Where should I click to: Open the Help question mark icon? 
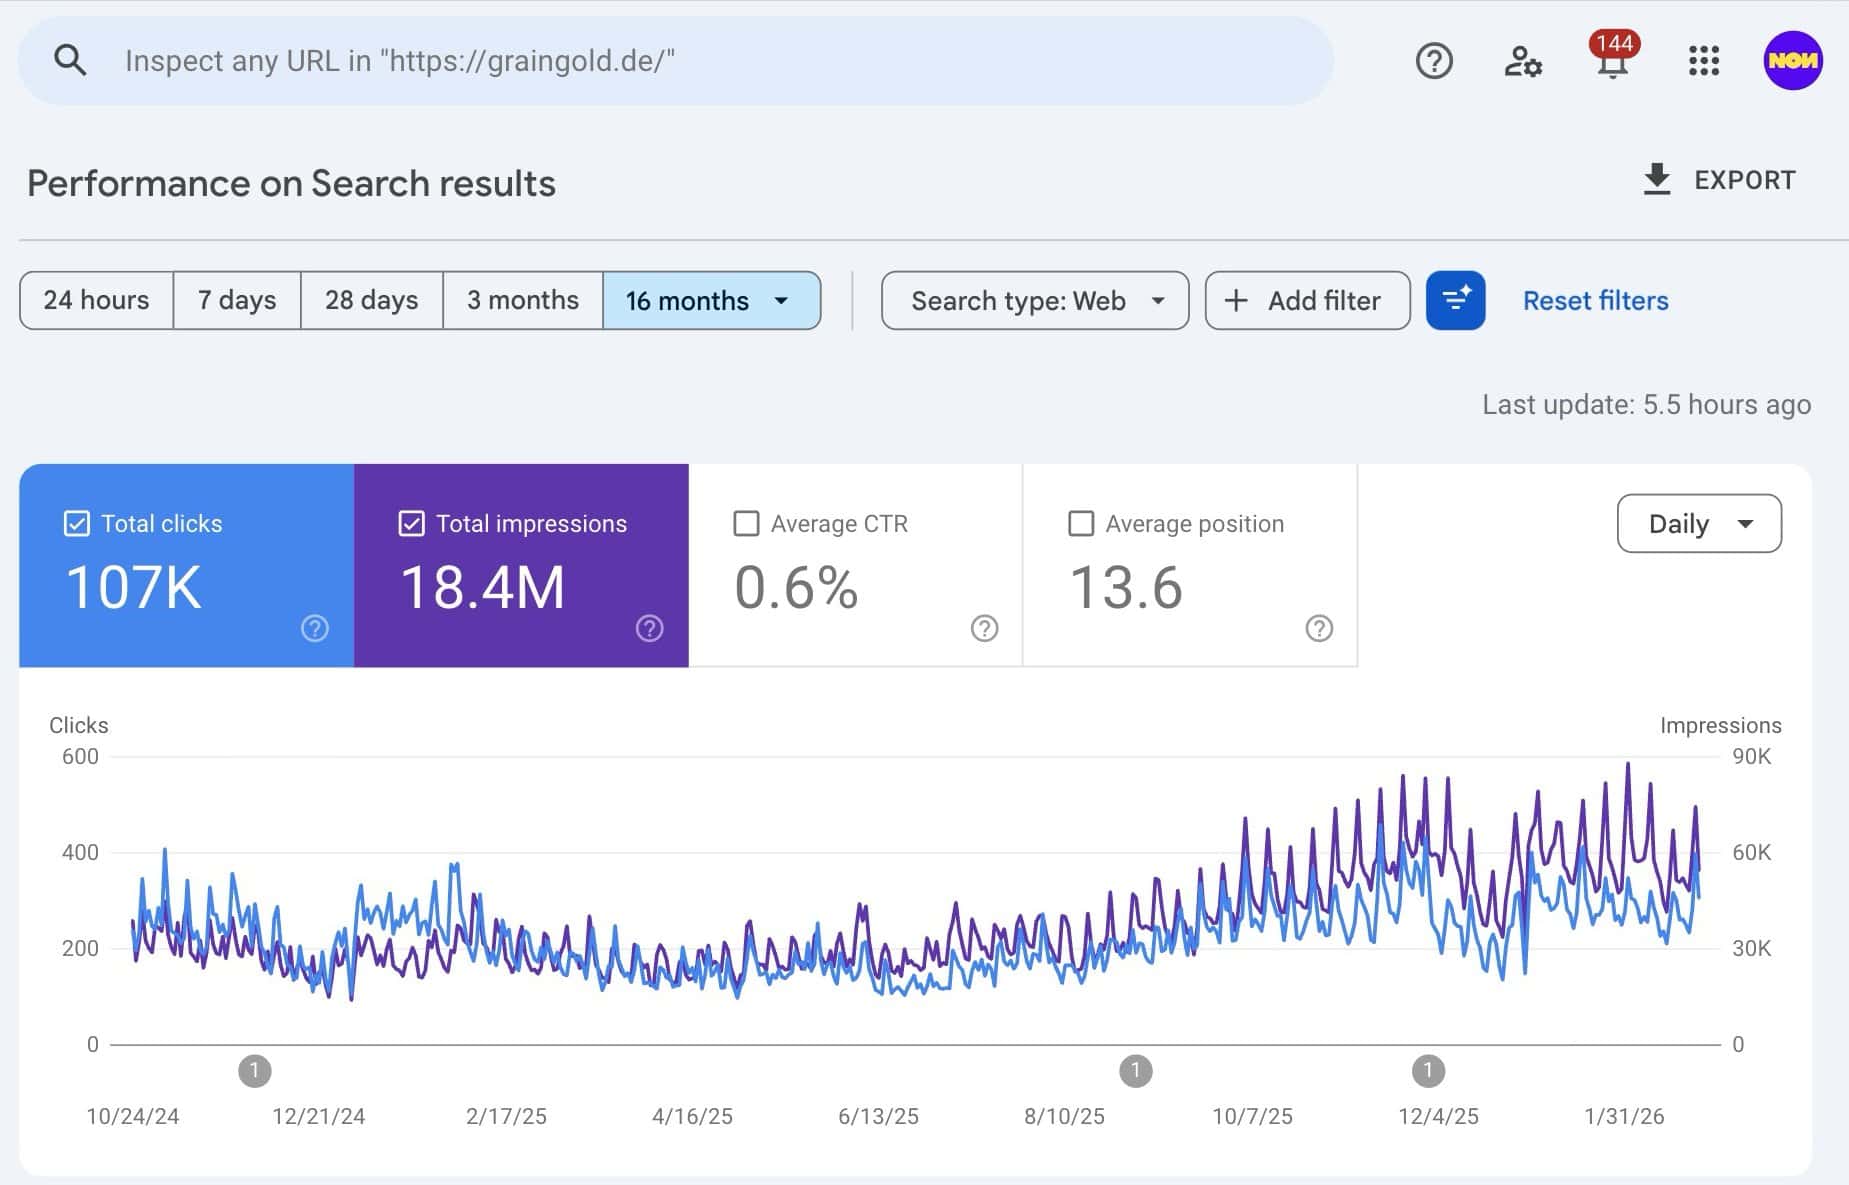[1434, 60]
